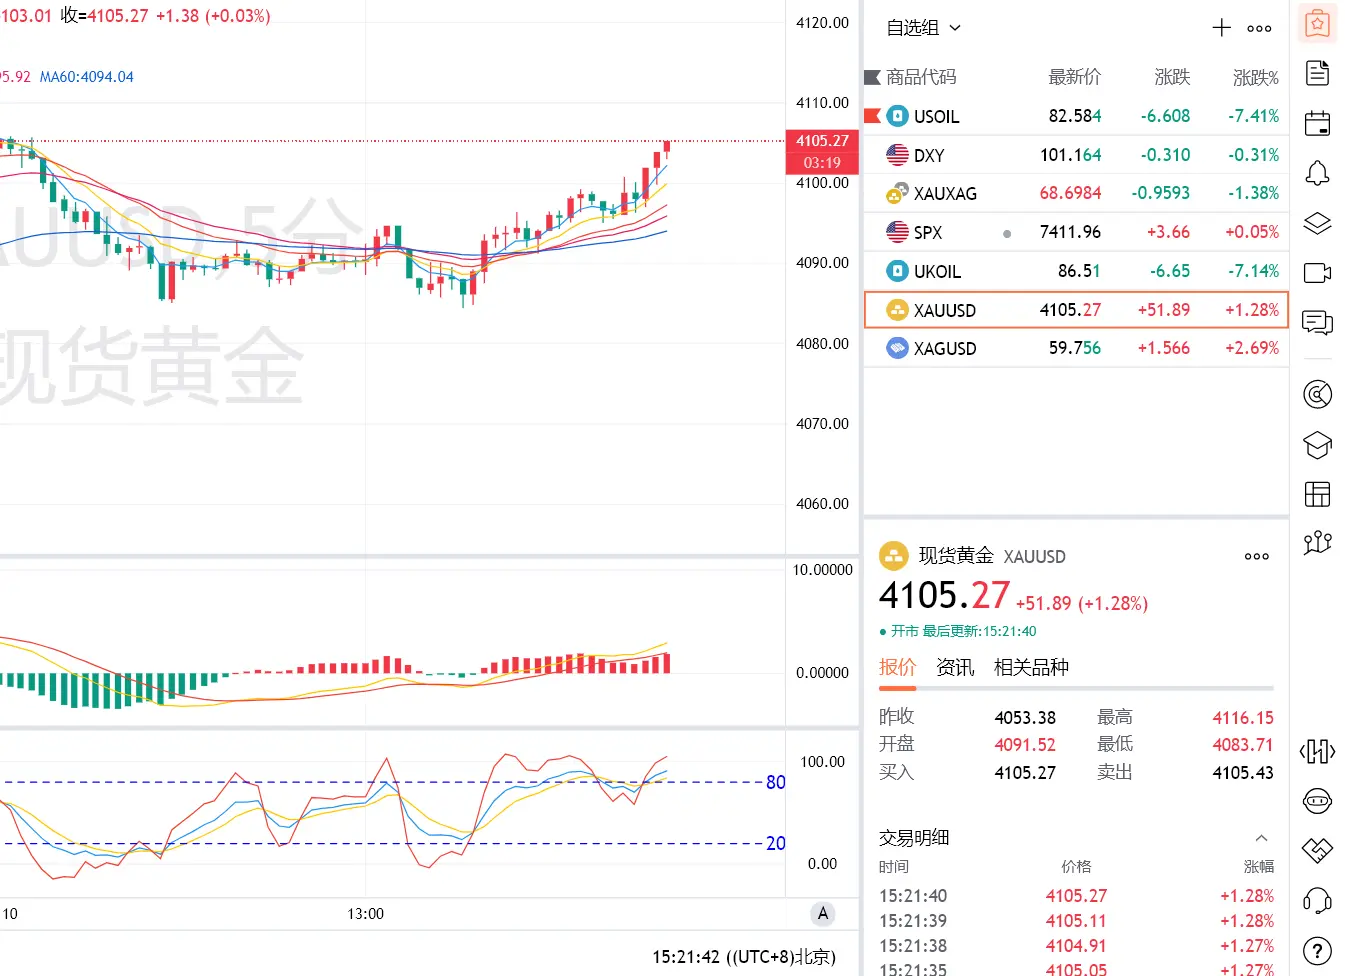Click the 15:21:39 trade detail row
1345x976 pixels.
point(1076,921)
